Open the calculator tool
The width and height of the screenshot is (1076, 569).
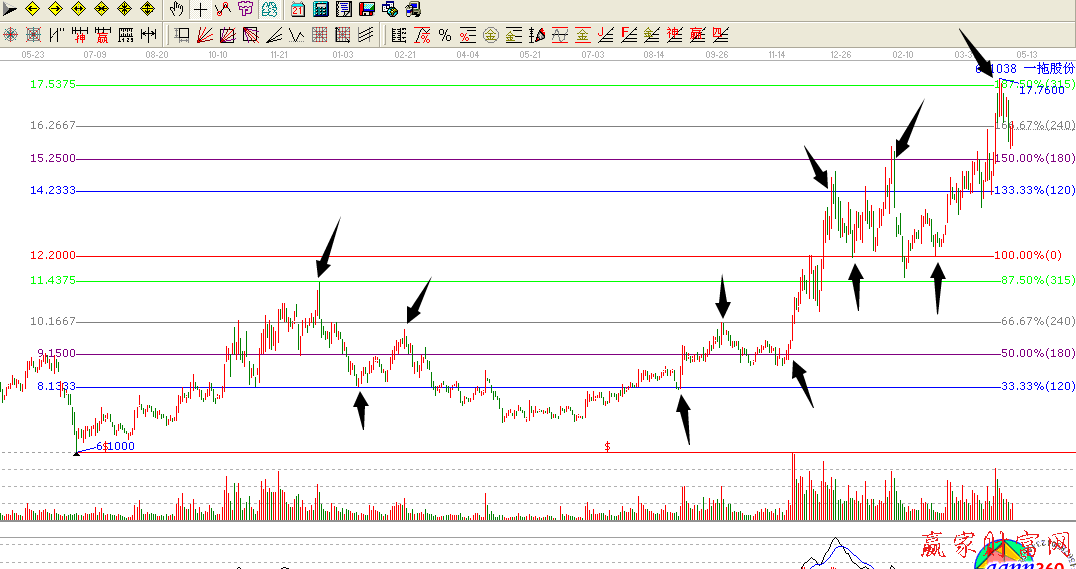click(x=321, y=10)
